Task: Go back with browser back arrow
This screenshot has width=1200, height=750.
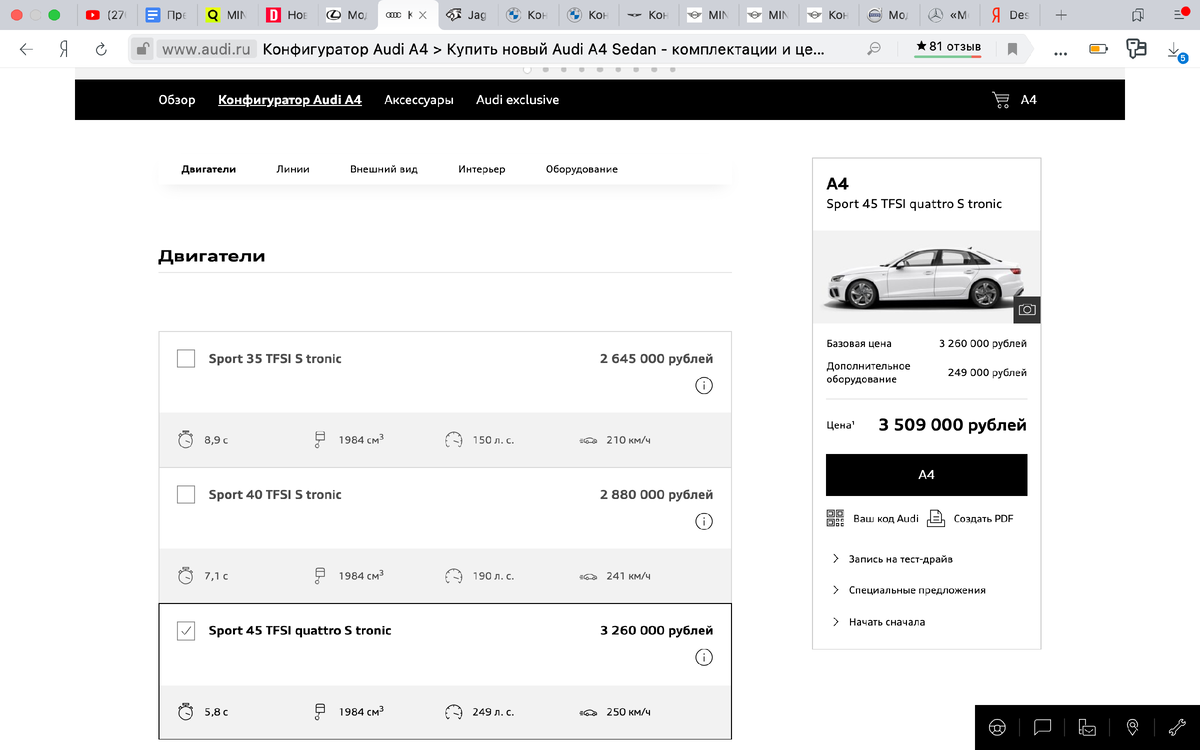Action: point(26,49)
